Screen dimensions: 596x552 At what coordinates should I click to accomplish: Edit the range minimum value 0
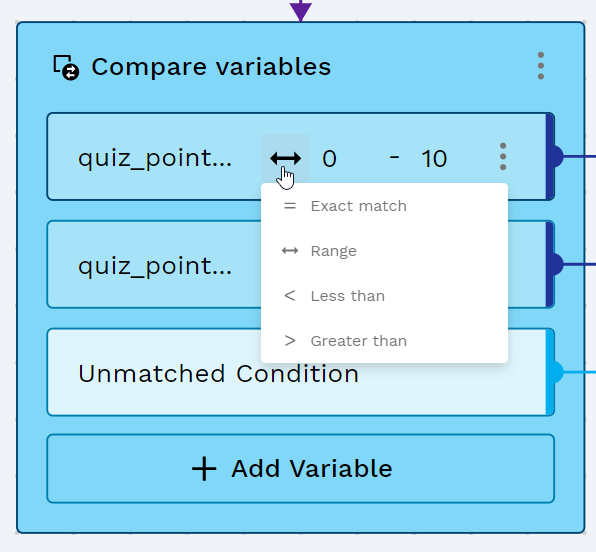[329, 159]
